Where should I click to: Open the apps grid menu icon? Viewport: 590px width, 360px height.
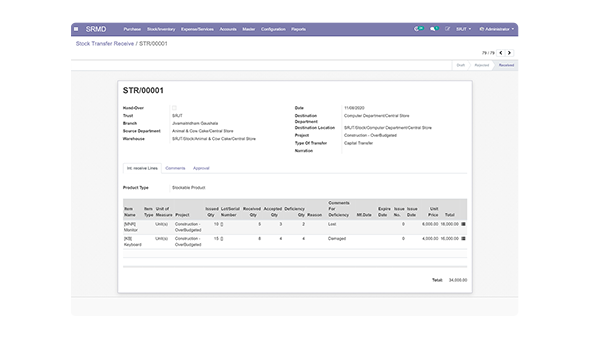(76, 29)
